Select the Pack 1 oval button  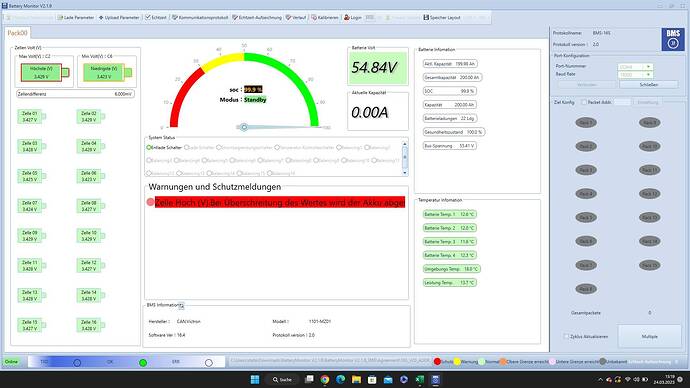point(586,123)
